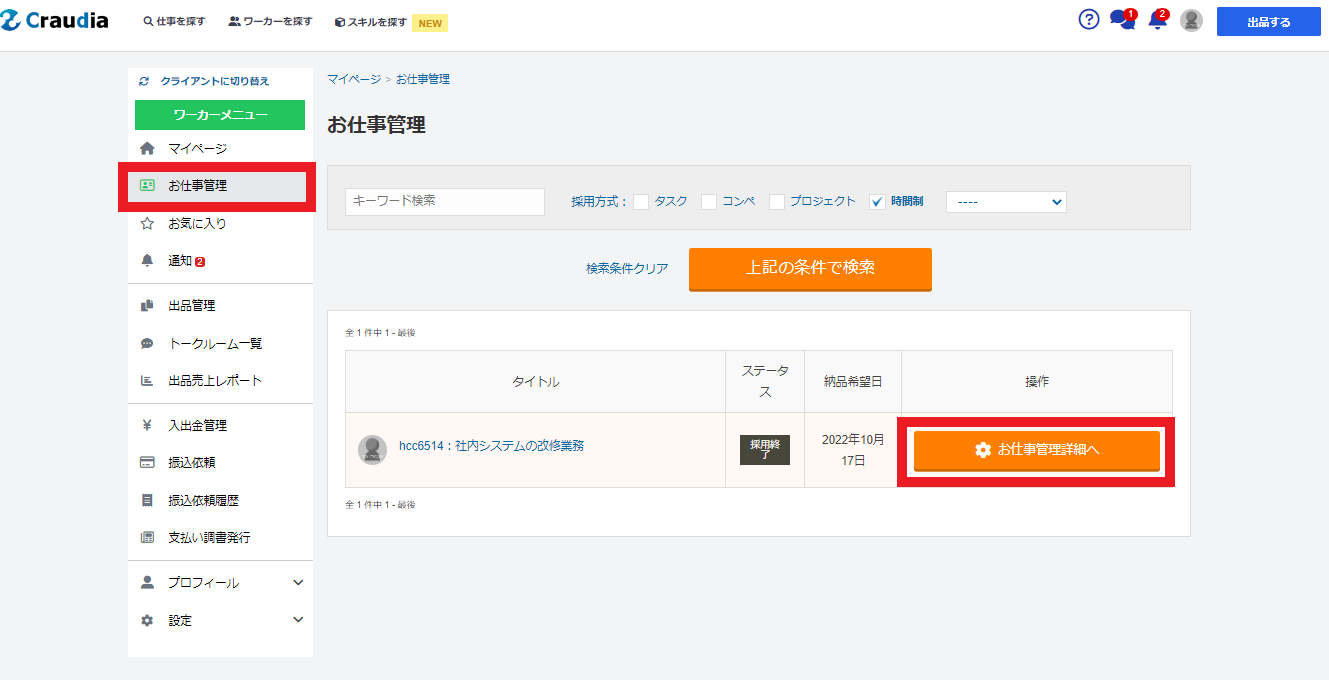Open the help question mark icon
Image resolution: width=1329 pixels, height=680 pixels.
coord(1089,20)
